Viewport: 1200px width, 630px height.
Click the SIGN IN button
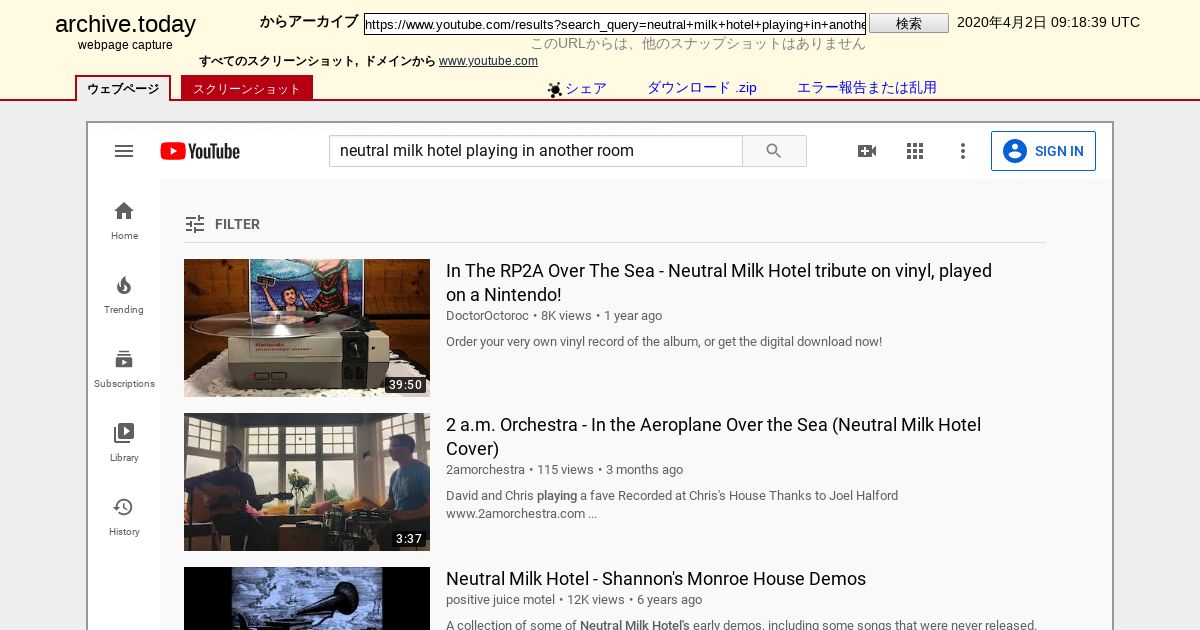(x=1043, y=151)
